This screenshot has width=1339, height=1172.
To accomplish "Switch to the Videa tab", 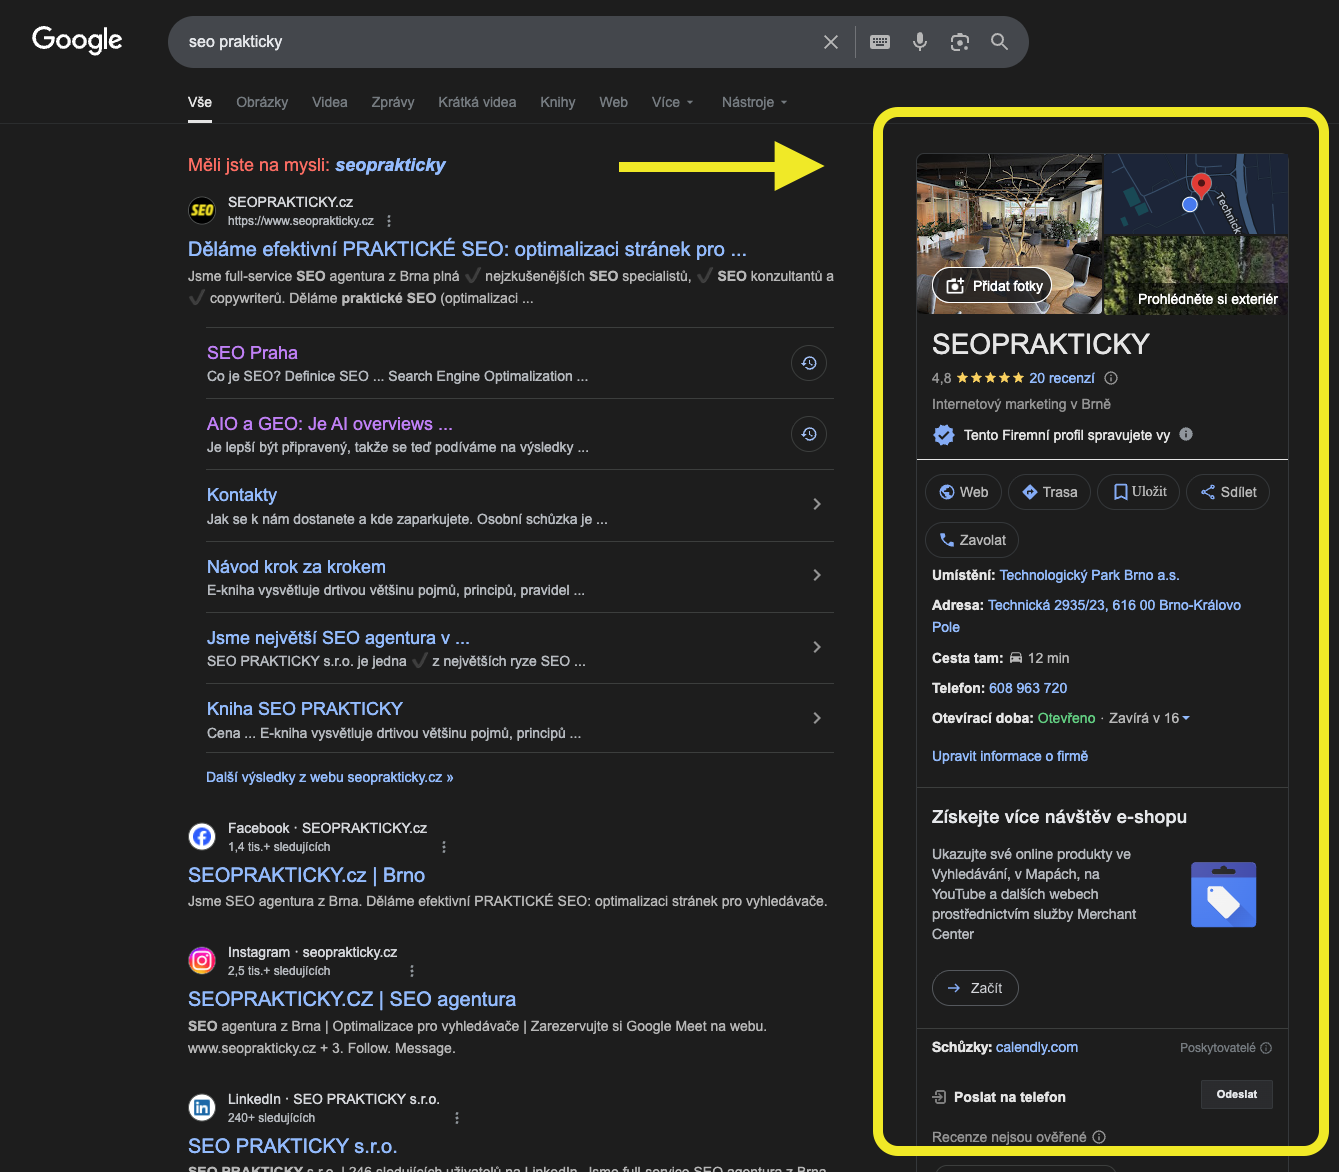I will [329, 102].
